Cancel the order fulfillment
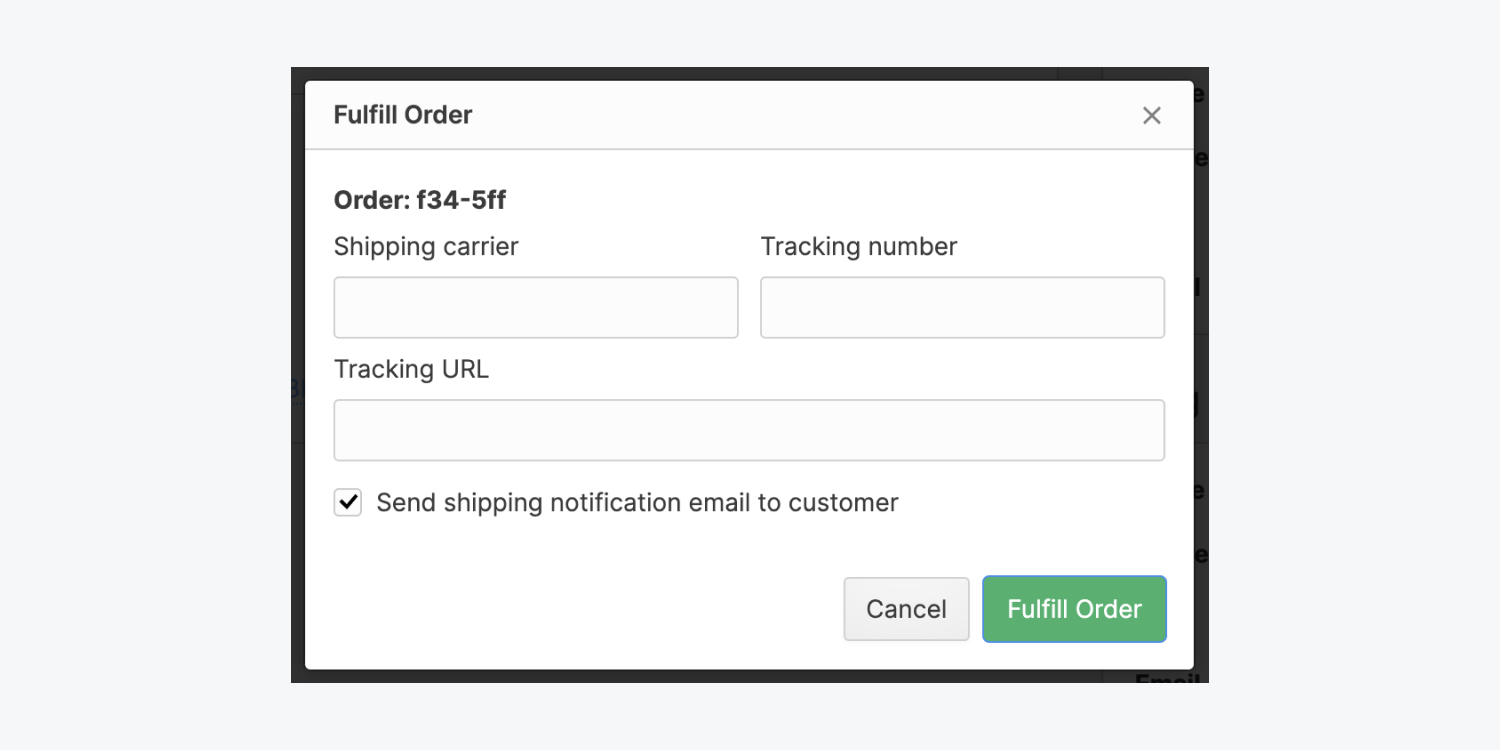This screenshot has height=751, width=1501. coord(906,609)
